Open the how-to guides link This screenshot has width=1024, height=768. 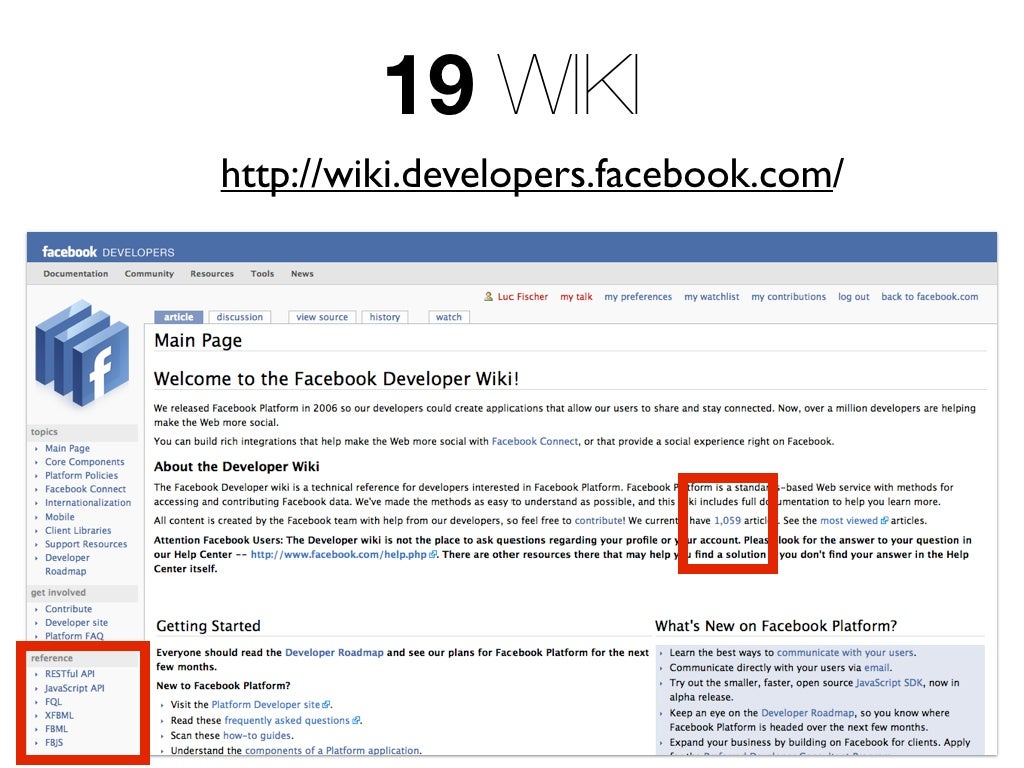click(x=257, y=735)
